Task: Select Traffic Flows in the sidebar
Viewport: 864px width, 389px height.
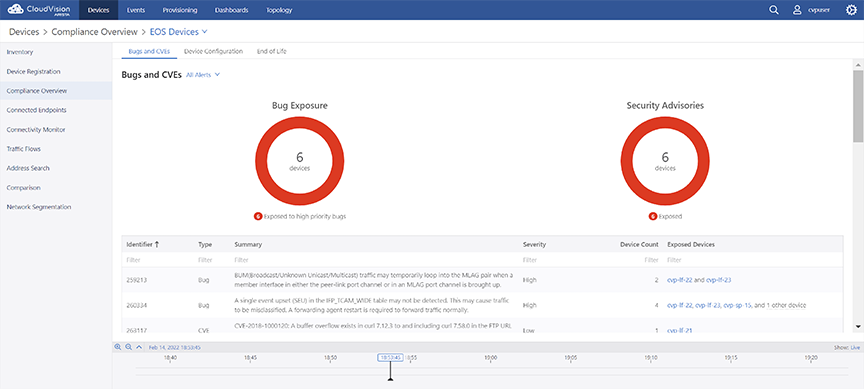Action: 56,149
